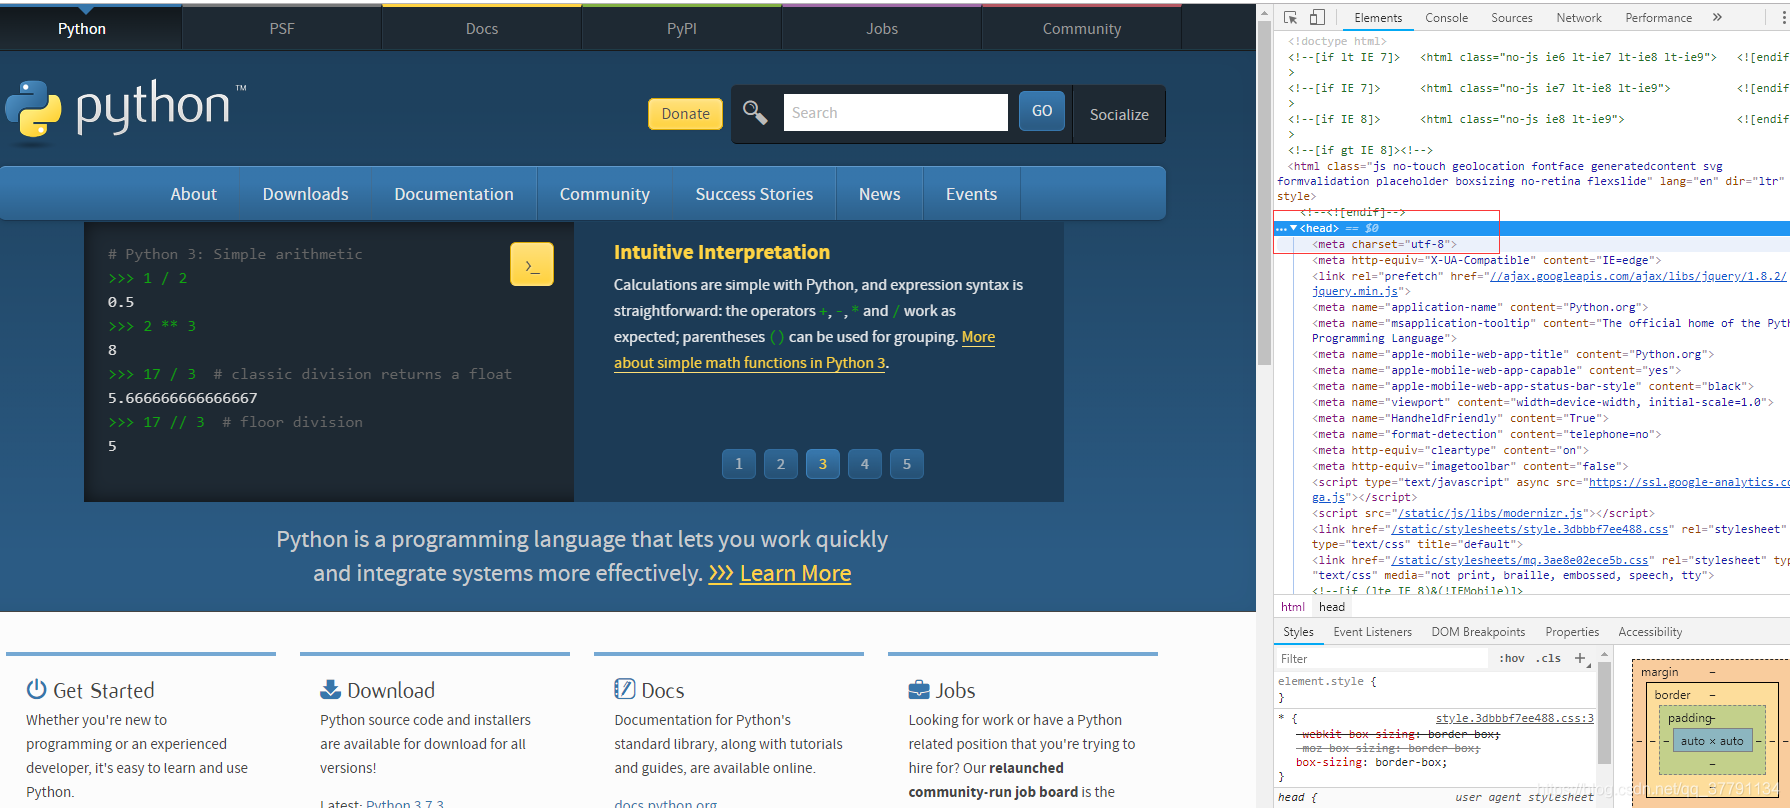1790x808 pixels.
Task: Toggle the device toolbar icon in DevTools
Action: 1317,17
